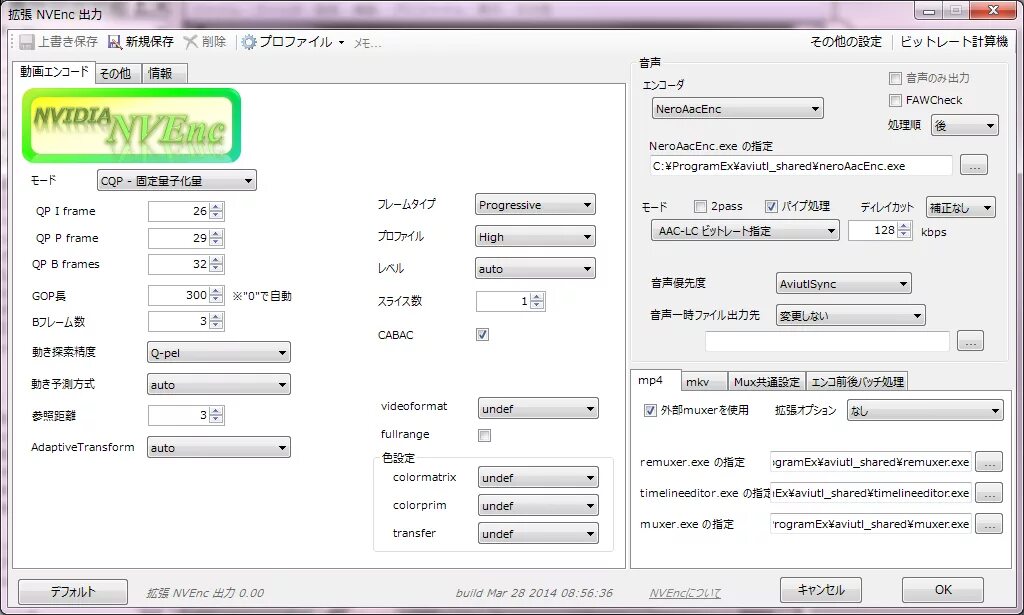Open the プロファイル High dropdown
This screenshot has height=615, width=1024.
535,237
